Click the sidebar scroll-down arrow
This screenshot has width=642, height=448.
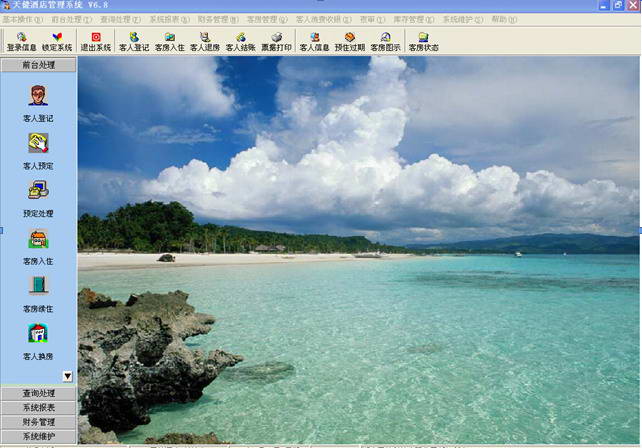pos(68,376)
